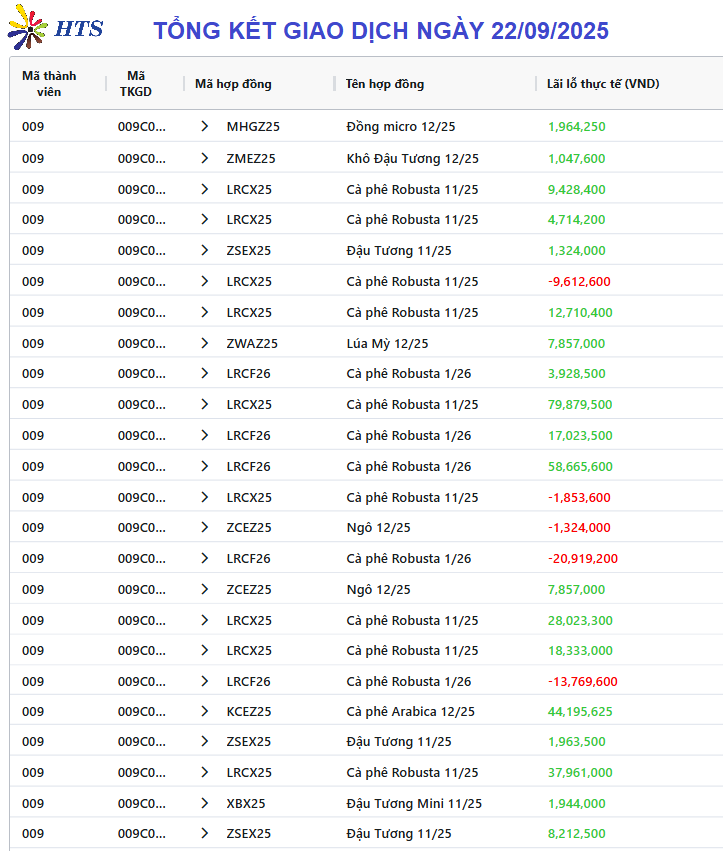Expand the ZMEZ25 contract row chevron
The width and height of the screenshot is (723, 851).
coord(205,158)
